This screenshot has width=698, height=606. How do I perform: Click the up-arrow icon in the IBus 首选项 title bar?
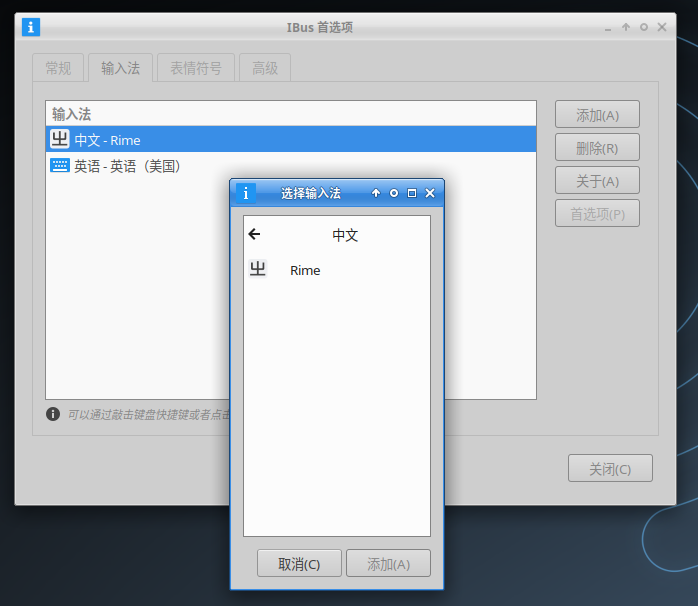[626, 28]
